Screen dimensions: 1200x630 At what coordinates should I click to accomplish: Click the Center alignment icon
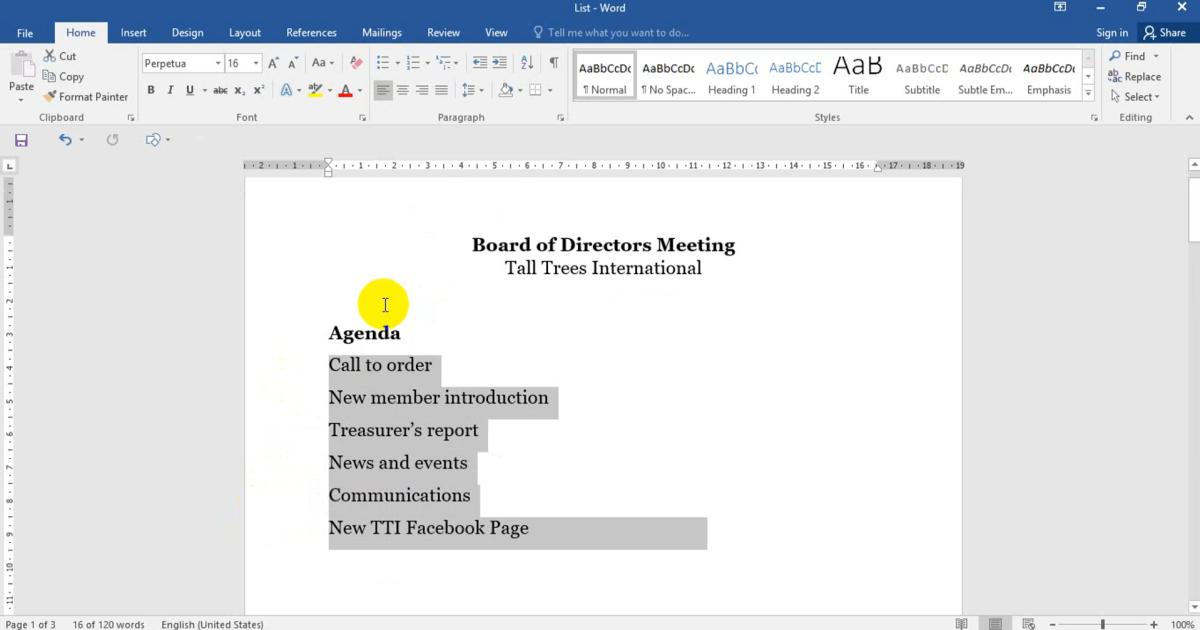[402, 90]
